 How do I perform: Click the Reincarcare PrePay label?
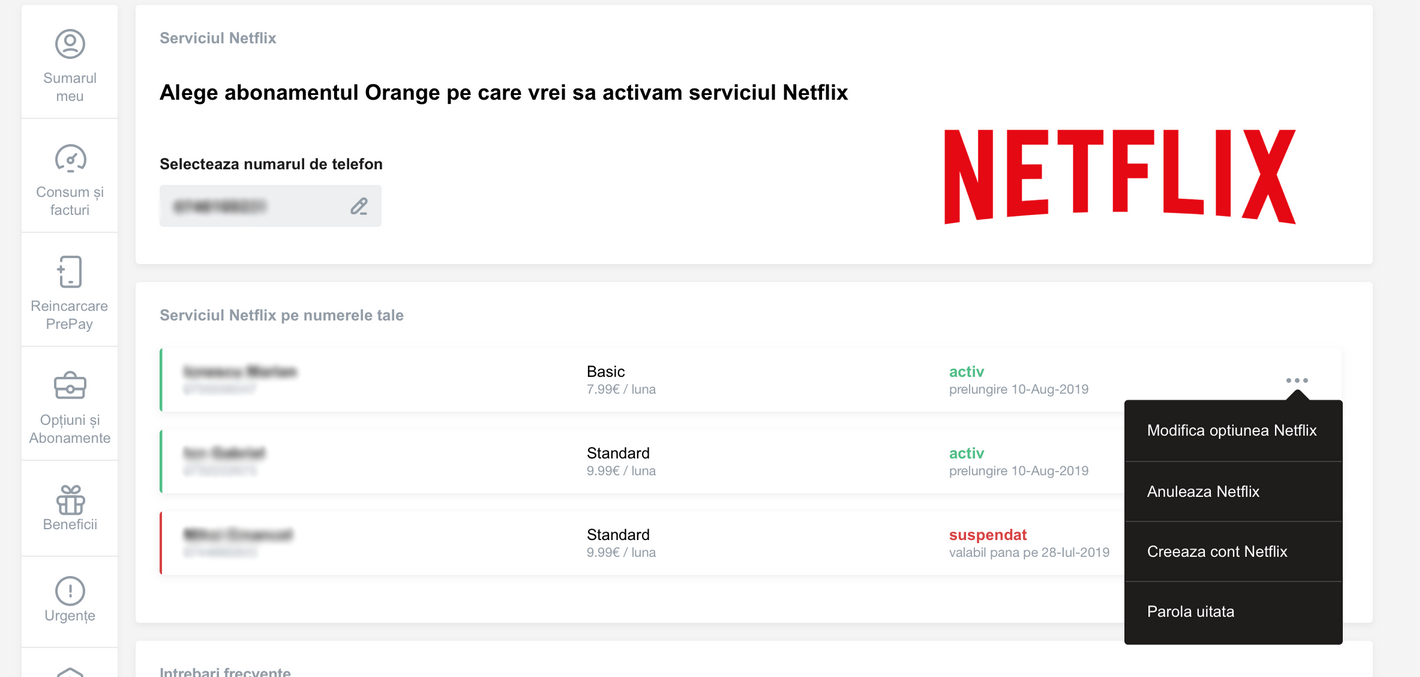pyautogui.click(x=70, y=315)
